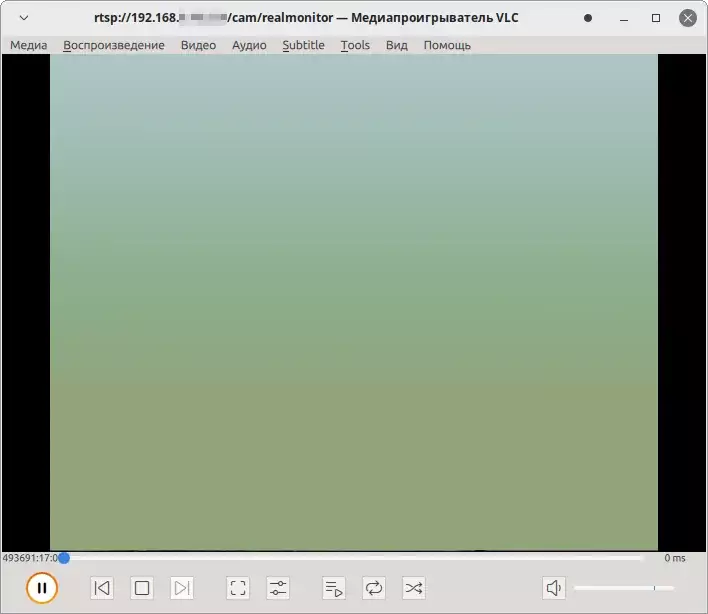Open the Аудио menu
708x614 pixels.
click(x=249, y=45)
